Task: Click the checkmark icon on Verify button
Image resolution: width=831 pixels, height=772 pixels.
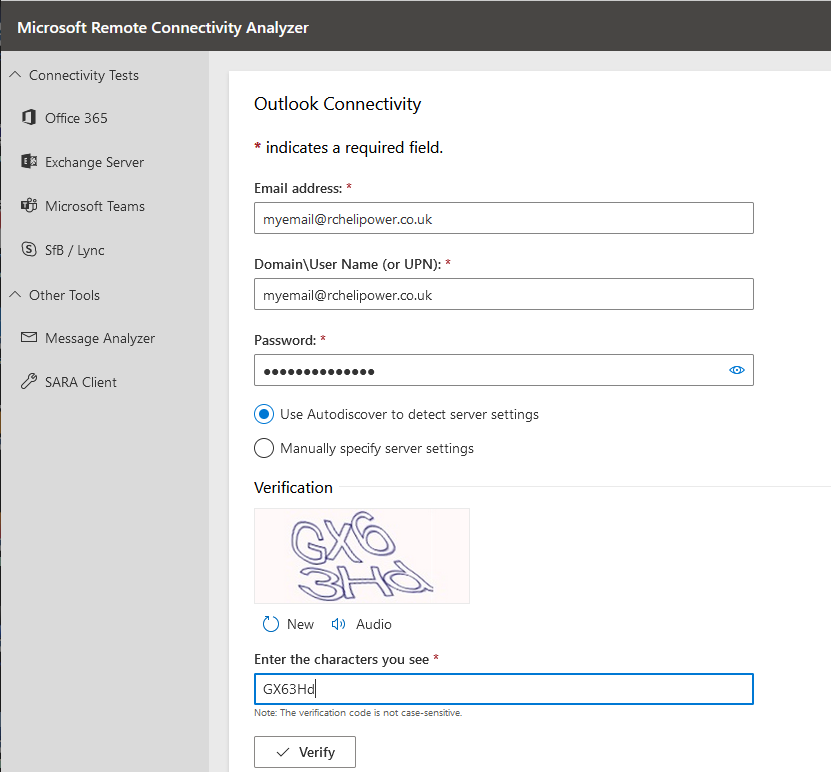Action: 283,752
